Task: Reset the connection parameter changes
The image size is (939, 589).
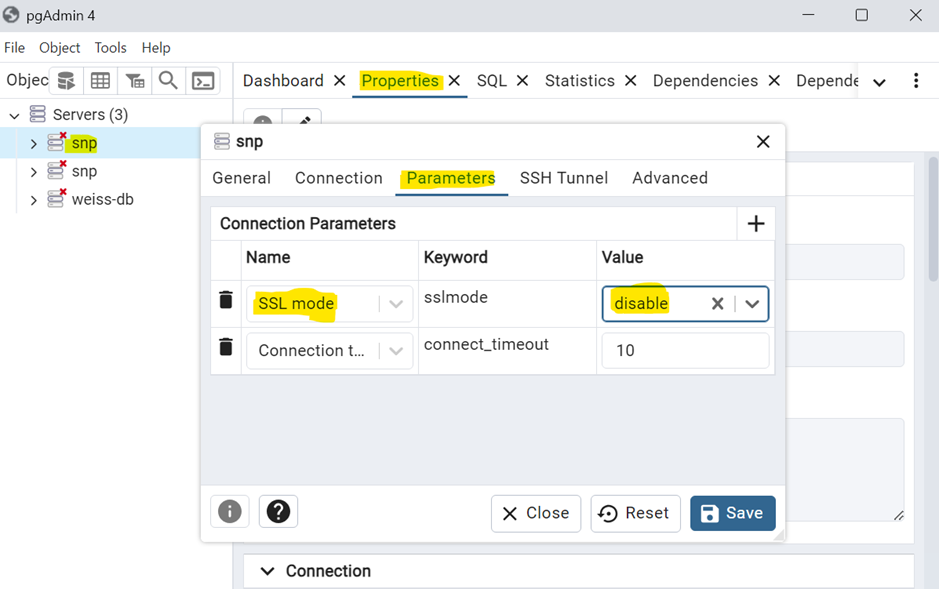Action: tap(635, 511)
